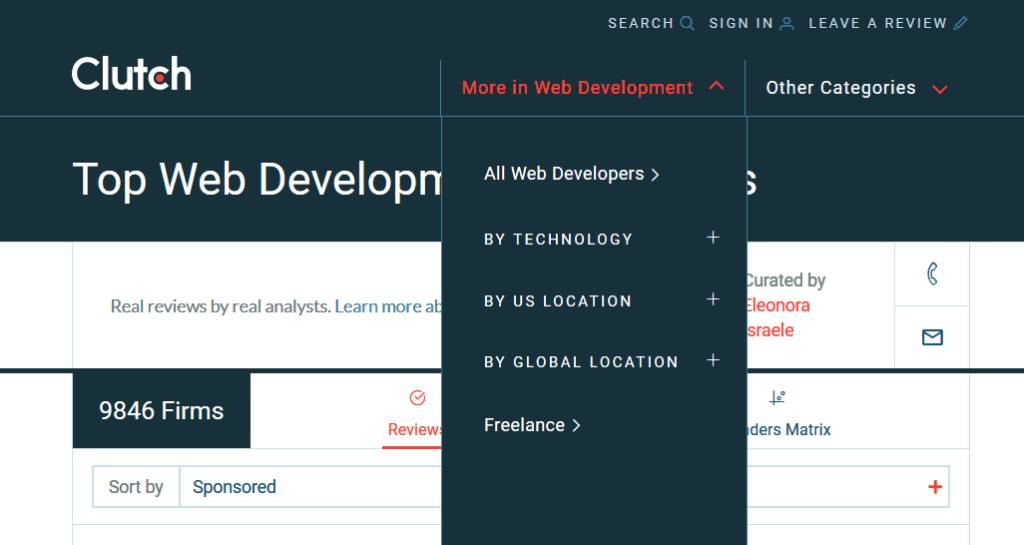1024x545 pixels.
Task: Click LEAVE A REVIEW link
Action: point(878,23)
